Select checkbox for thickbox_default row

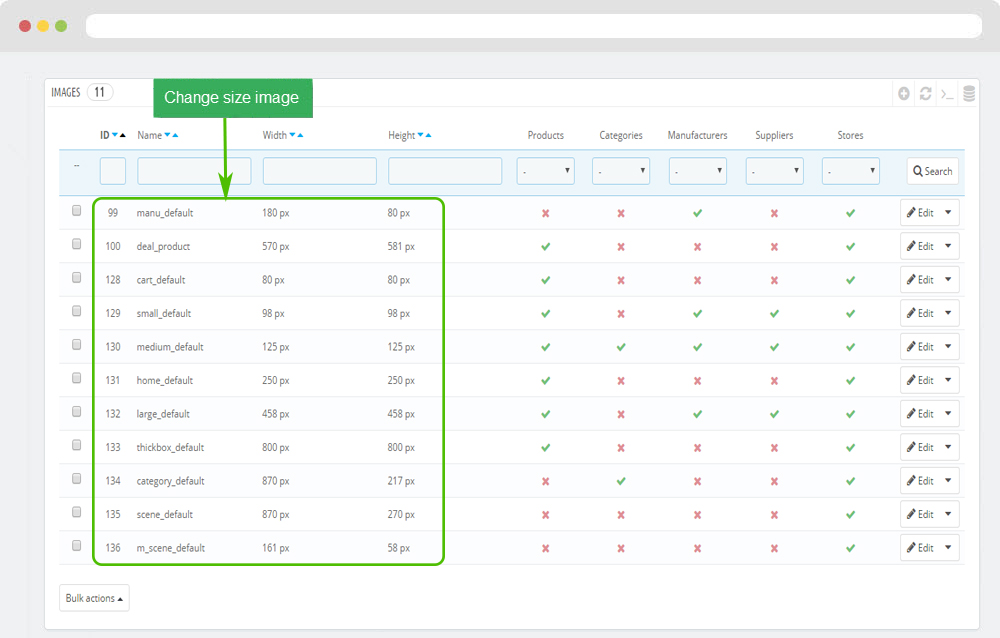click(77, 445)
